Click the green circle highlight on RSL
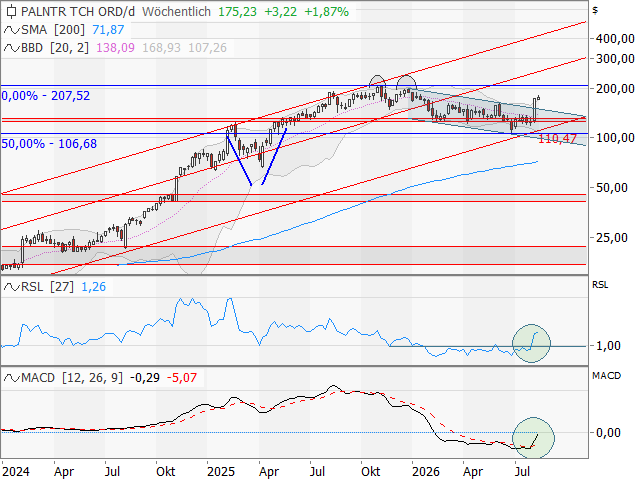 pos(531,343)
